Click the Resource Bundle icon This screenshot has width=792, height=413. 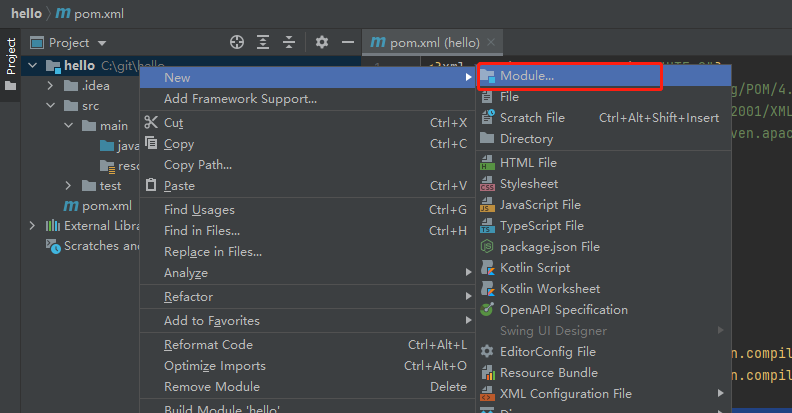pos(487,373)
